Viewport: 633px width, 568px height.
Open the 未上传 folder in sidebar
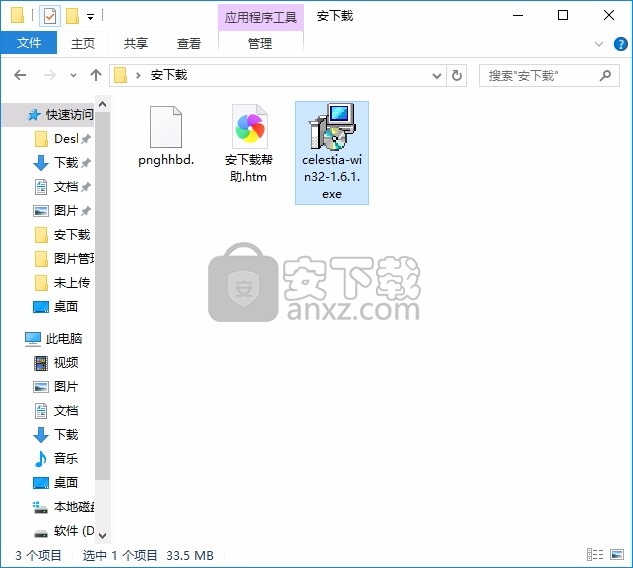tap(63, 283)
